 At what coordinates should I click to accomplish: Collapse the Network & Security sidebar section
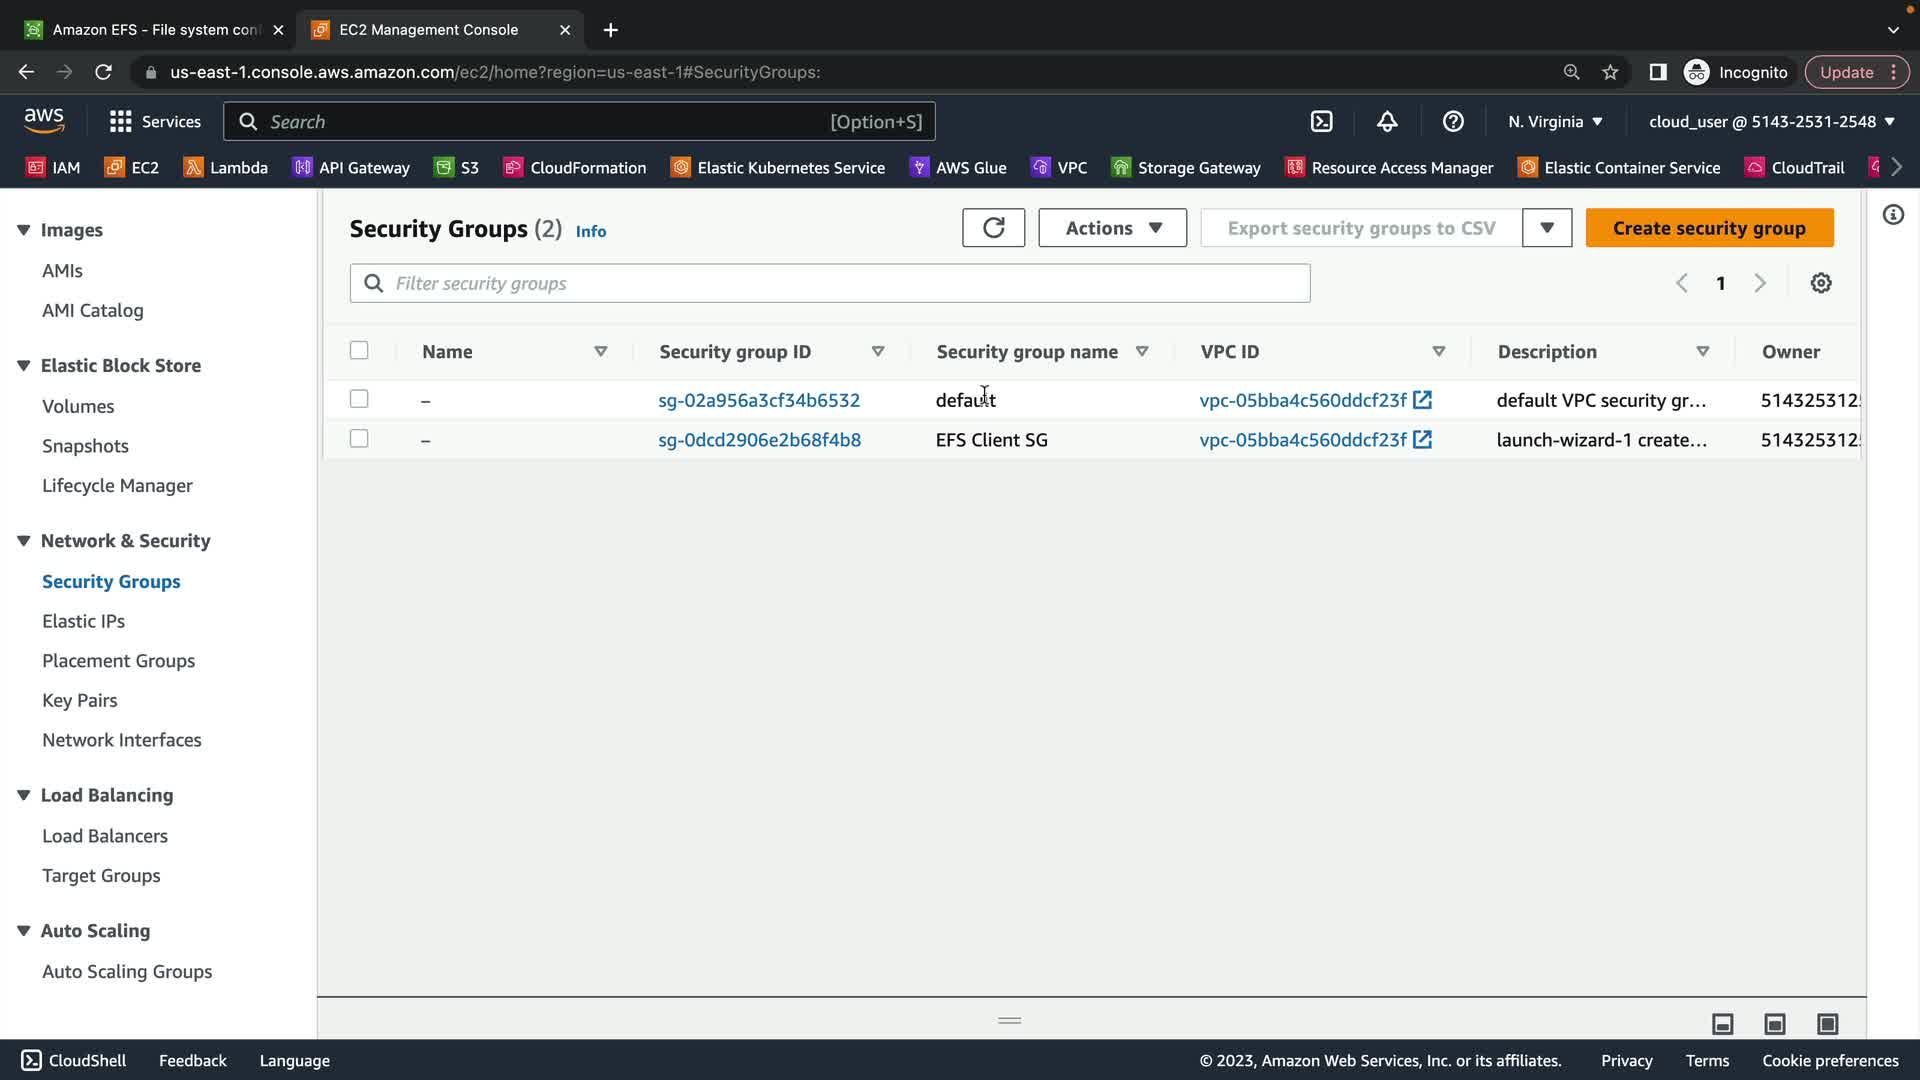point(24,541)
